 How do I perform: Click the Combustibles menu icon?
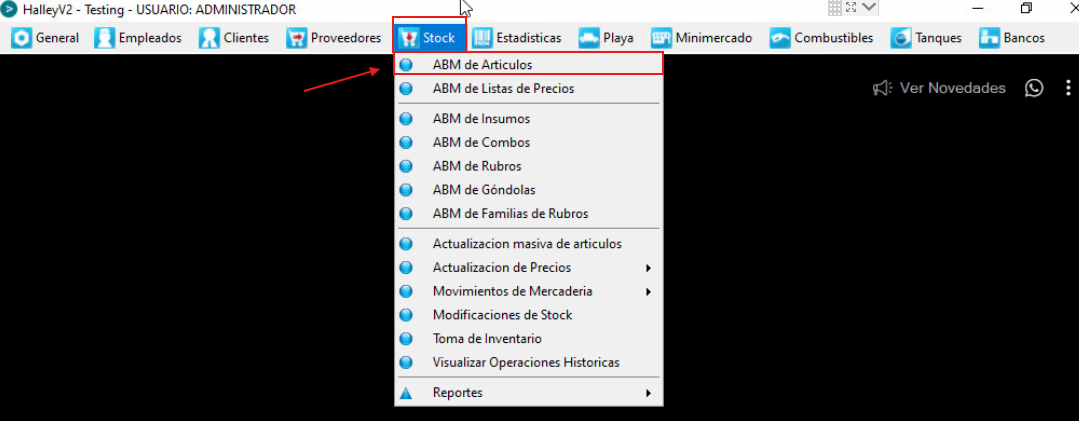pyautogui.click(x=780, y=38)
